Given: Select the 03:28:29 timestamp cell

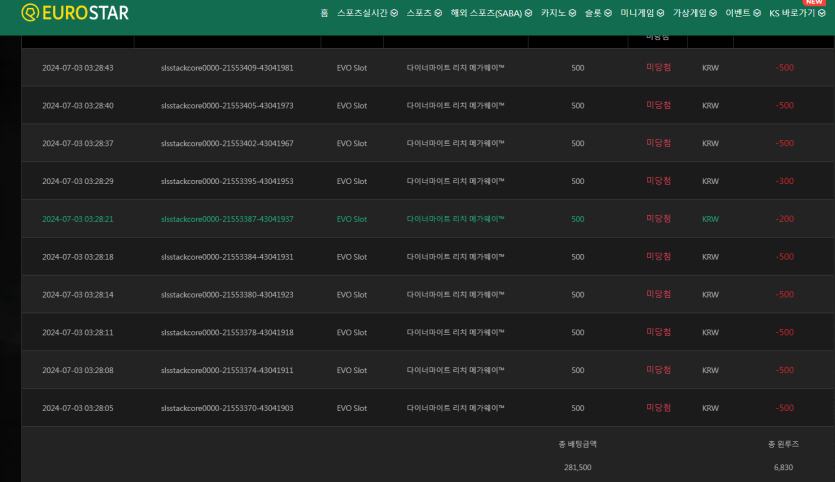Looking at the screenshot, I should 78,181.
